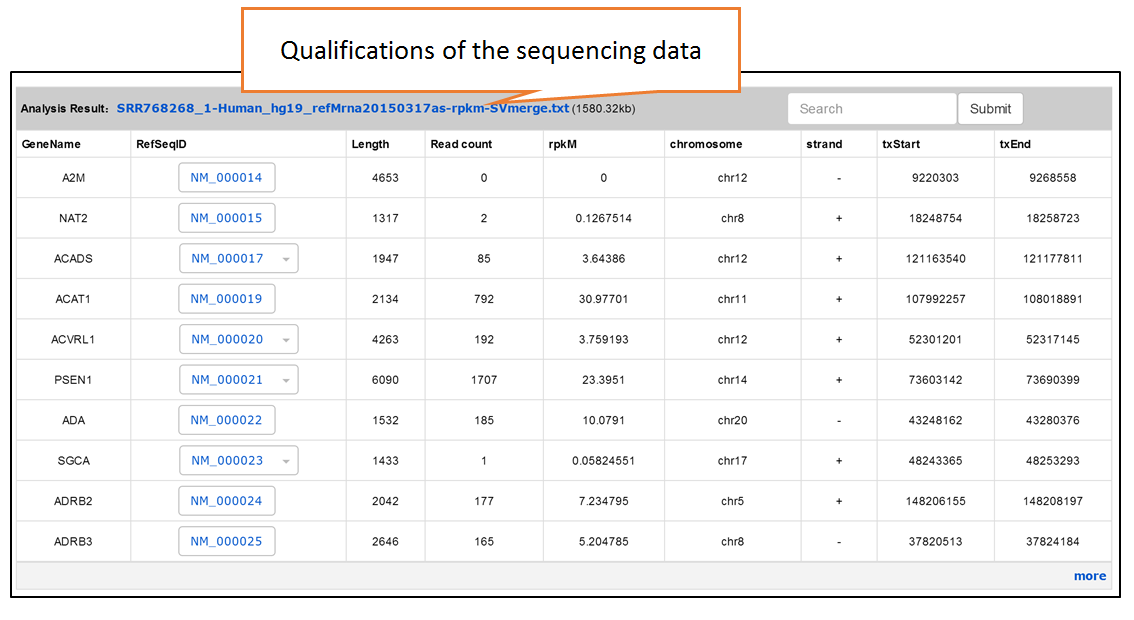The width and height of the screenshot is (1134, 620).
Task: Open NM_000025 for ADRB3
Action: 226,541
